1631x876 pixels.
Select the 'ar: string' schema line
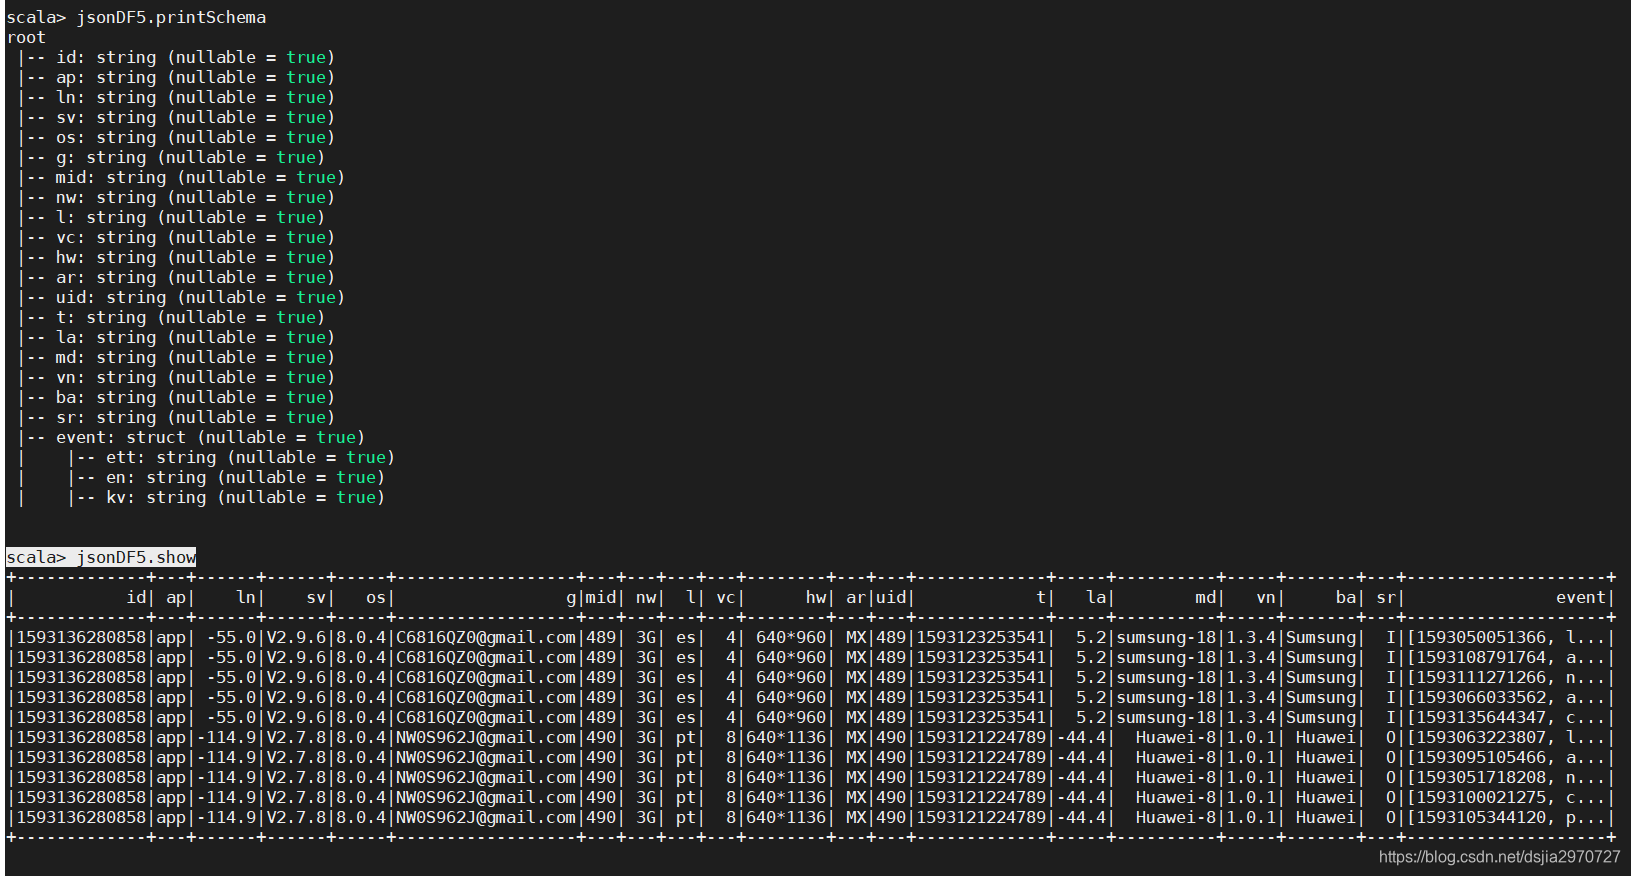tap(175, 277)
